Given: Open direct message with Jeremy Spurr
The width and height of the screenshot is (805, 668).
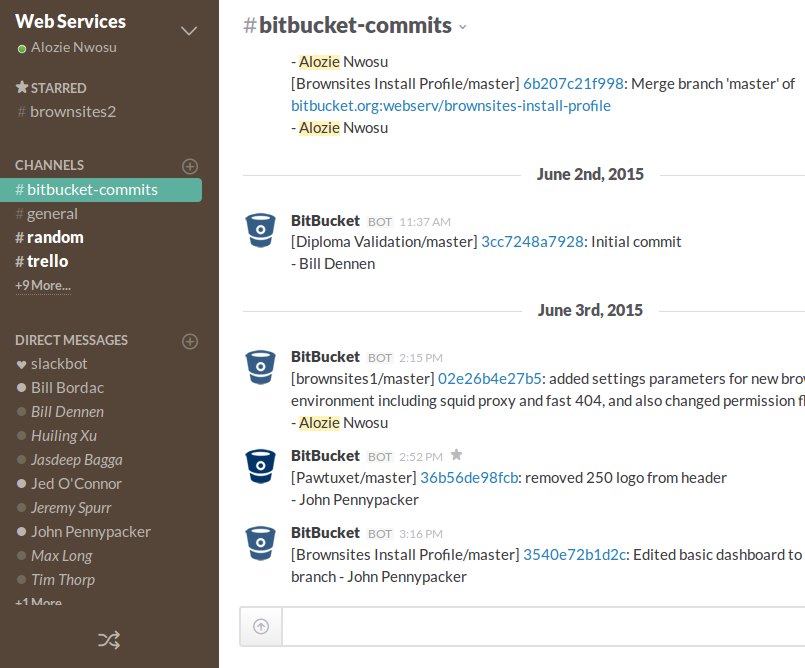Looking at the screenshot, I should pos(71,508).
